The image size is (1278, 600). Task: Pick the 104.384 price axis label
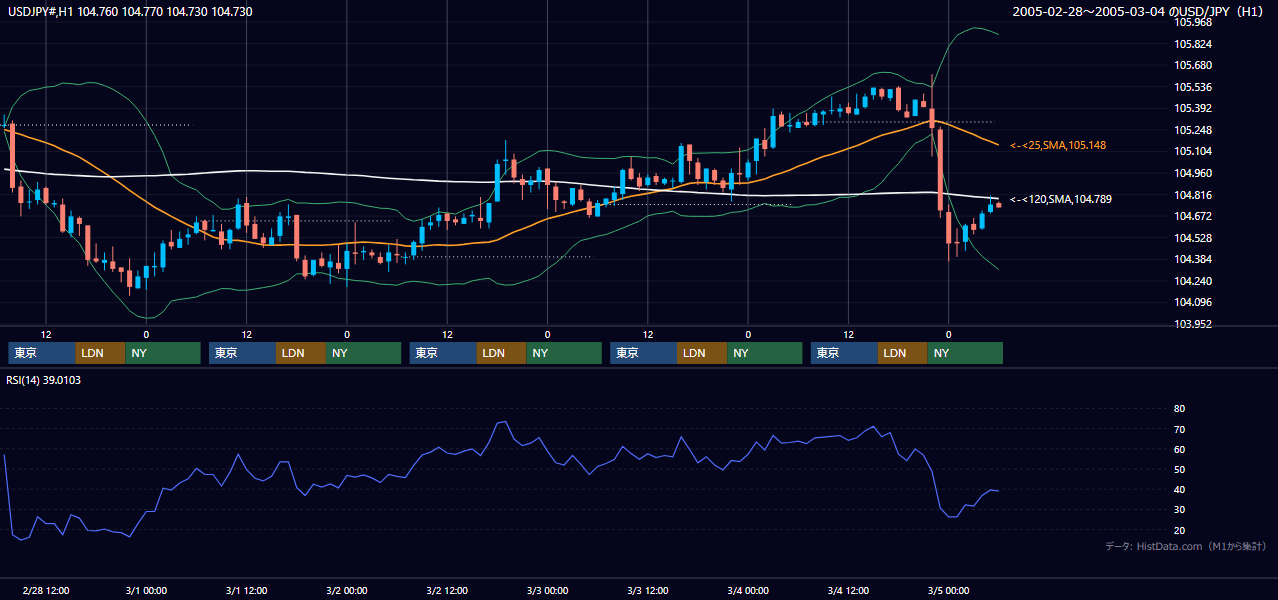pos(1193,259)
